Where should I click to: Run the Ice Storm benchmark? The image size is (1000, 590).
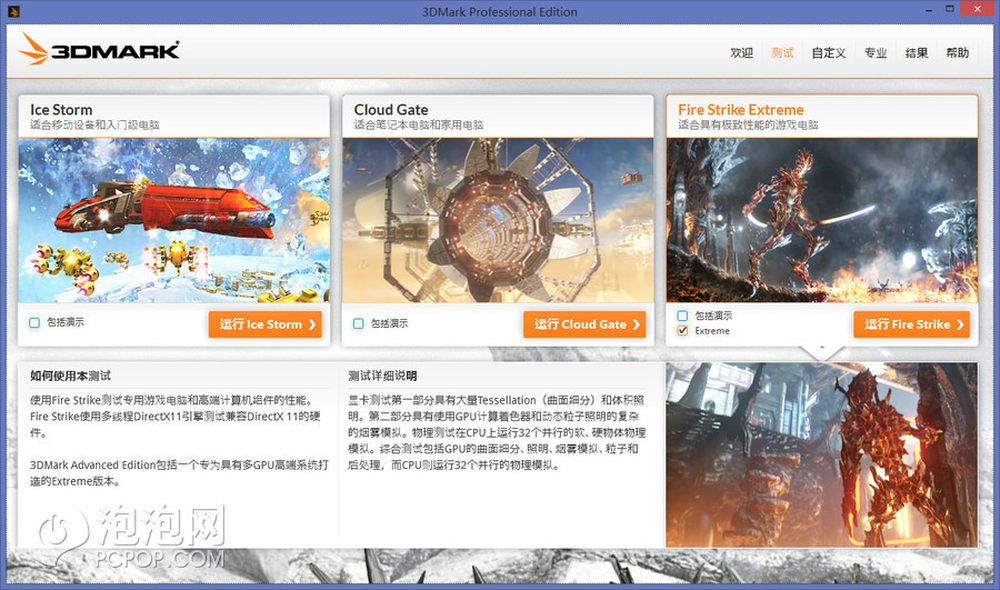[x=265, y=324]
